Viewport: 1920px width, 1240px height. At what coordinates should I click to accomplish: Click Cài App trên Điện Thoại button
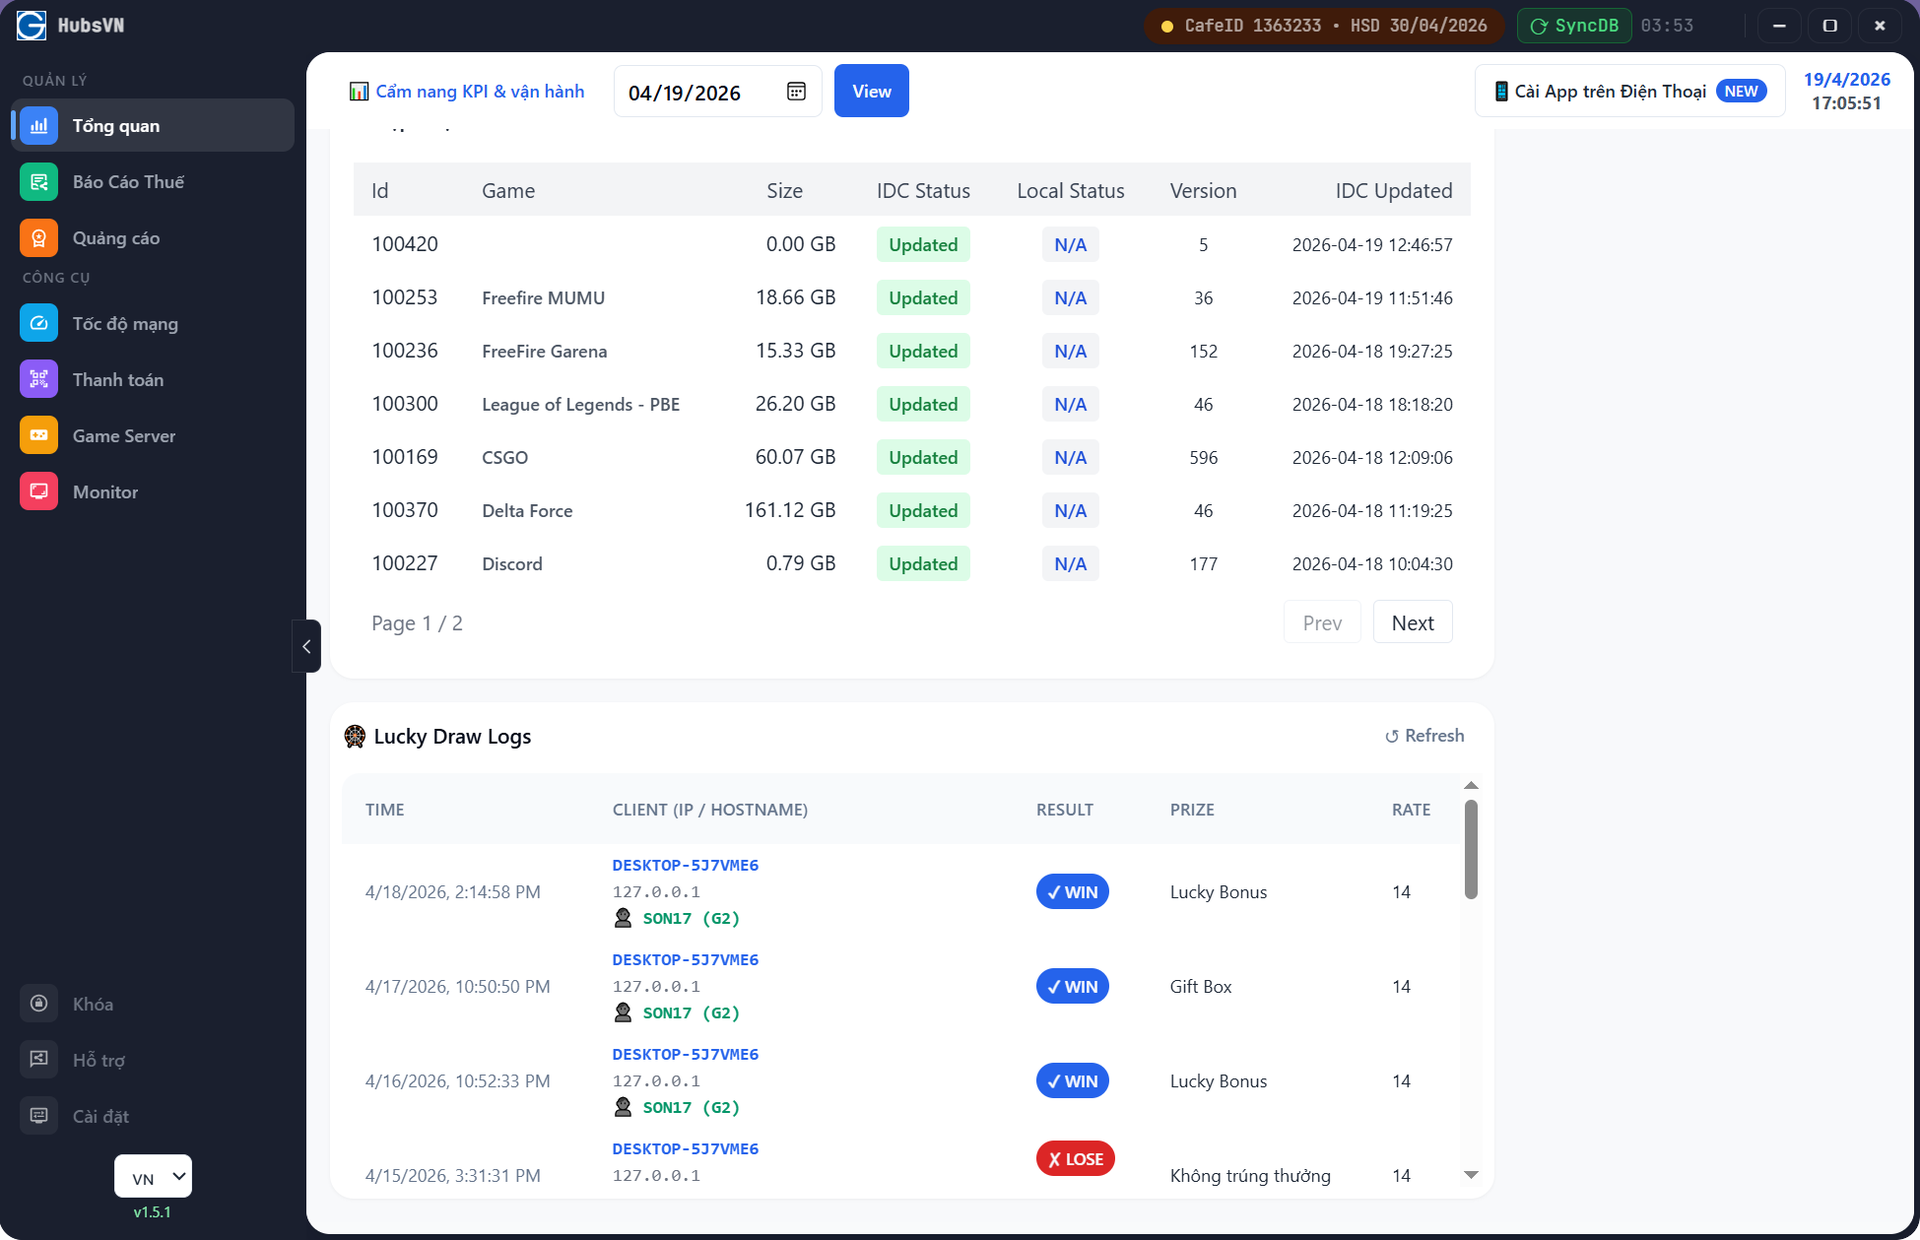1629,92
